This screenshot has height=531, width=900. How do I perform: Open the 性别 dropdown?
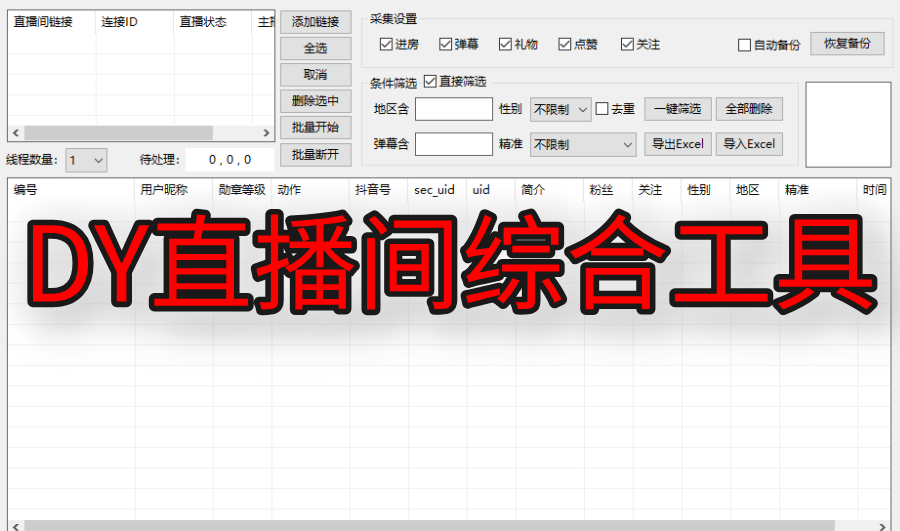[x=560, y=109]
